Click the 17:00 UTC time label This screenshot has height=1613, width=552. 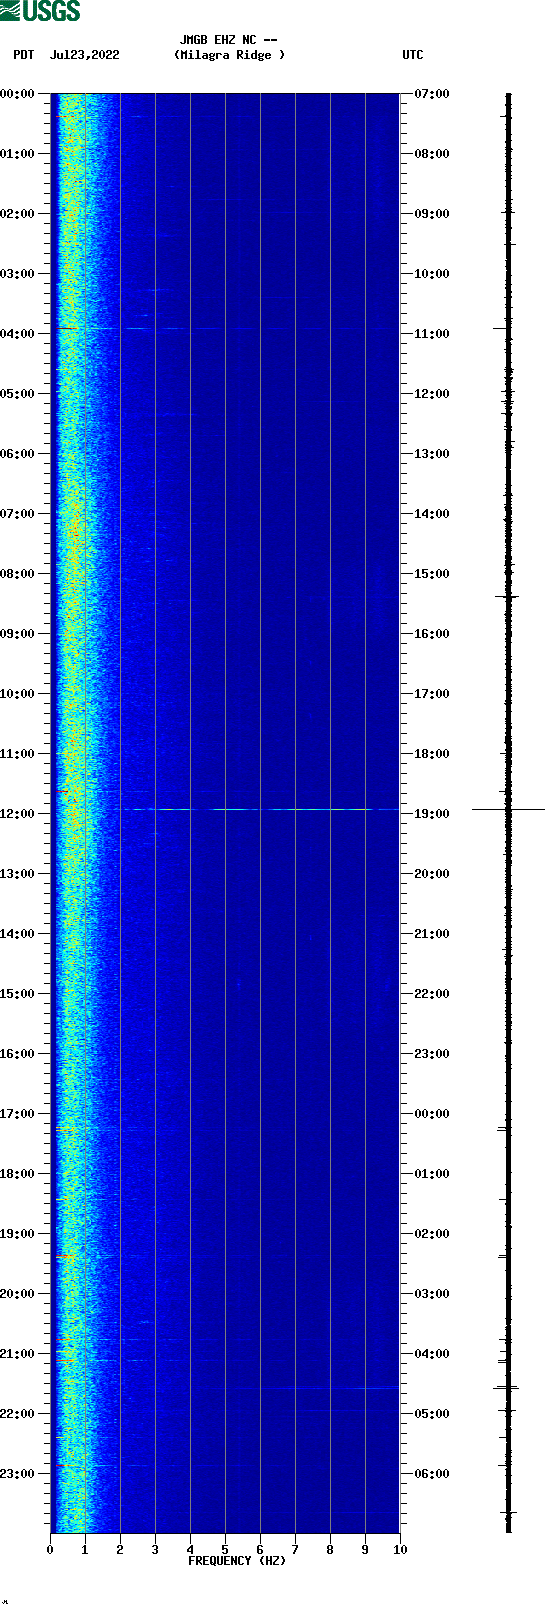(431, 694)
